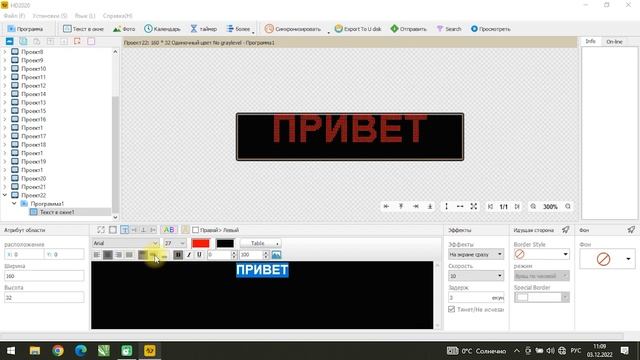This screenshot has height=360, width=640.
Task: Click the Задерж delay input field
Action: (476, 298)
